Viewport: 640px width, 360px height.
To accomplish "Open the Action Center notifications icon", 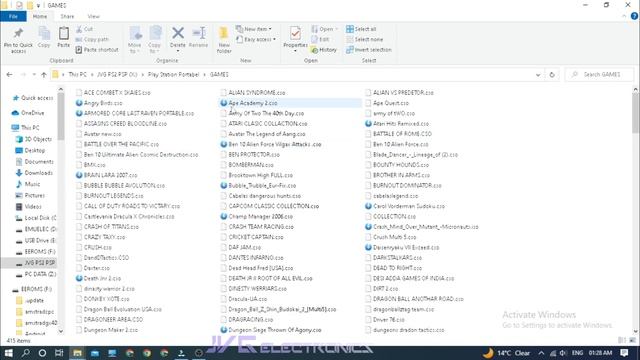I will coord(624,353).
